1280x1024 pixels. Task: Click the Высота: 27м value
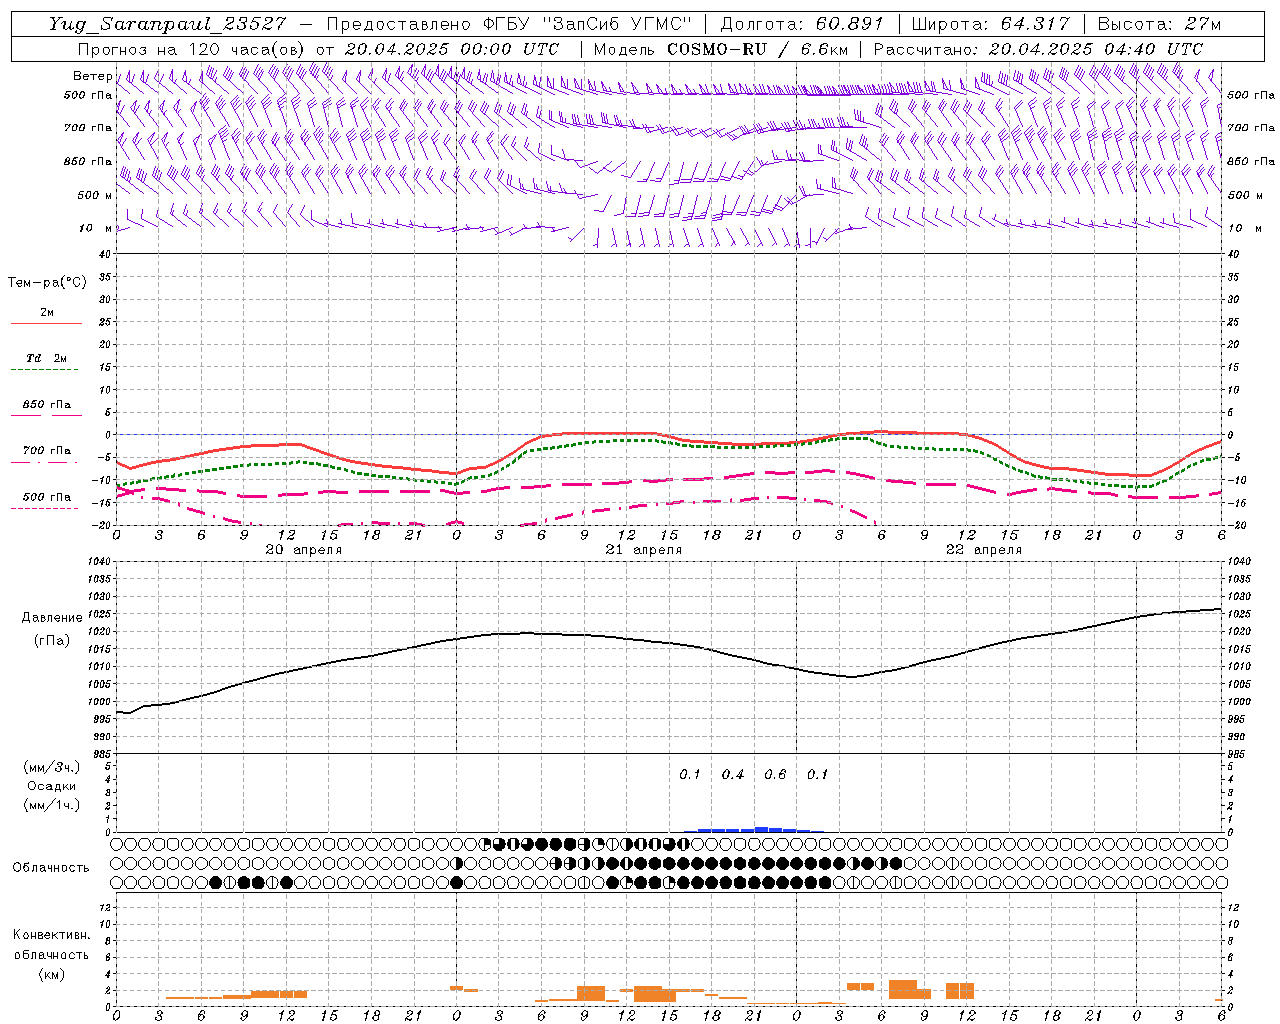1159,24
